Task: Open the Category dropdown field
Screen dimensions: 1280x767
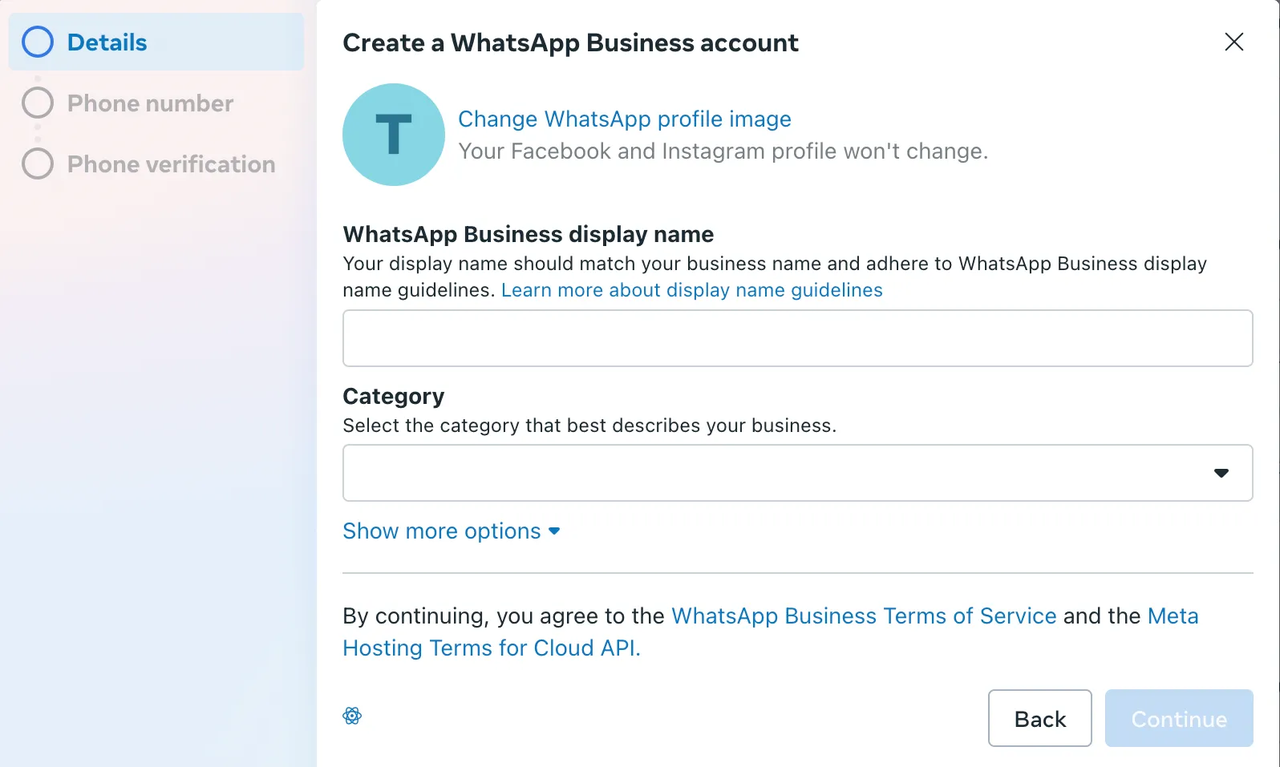Action: [x=780, y=473]
